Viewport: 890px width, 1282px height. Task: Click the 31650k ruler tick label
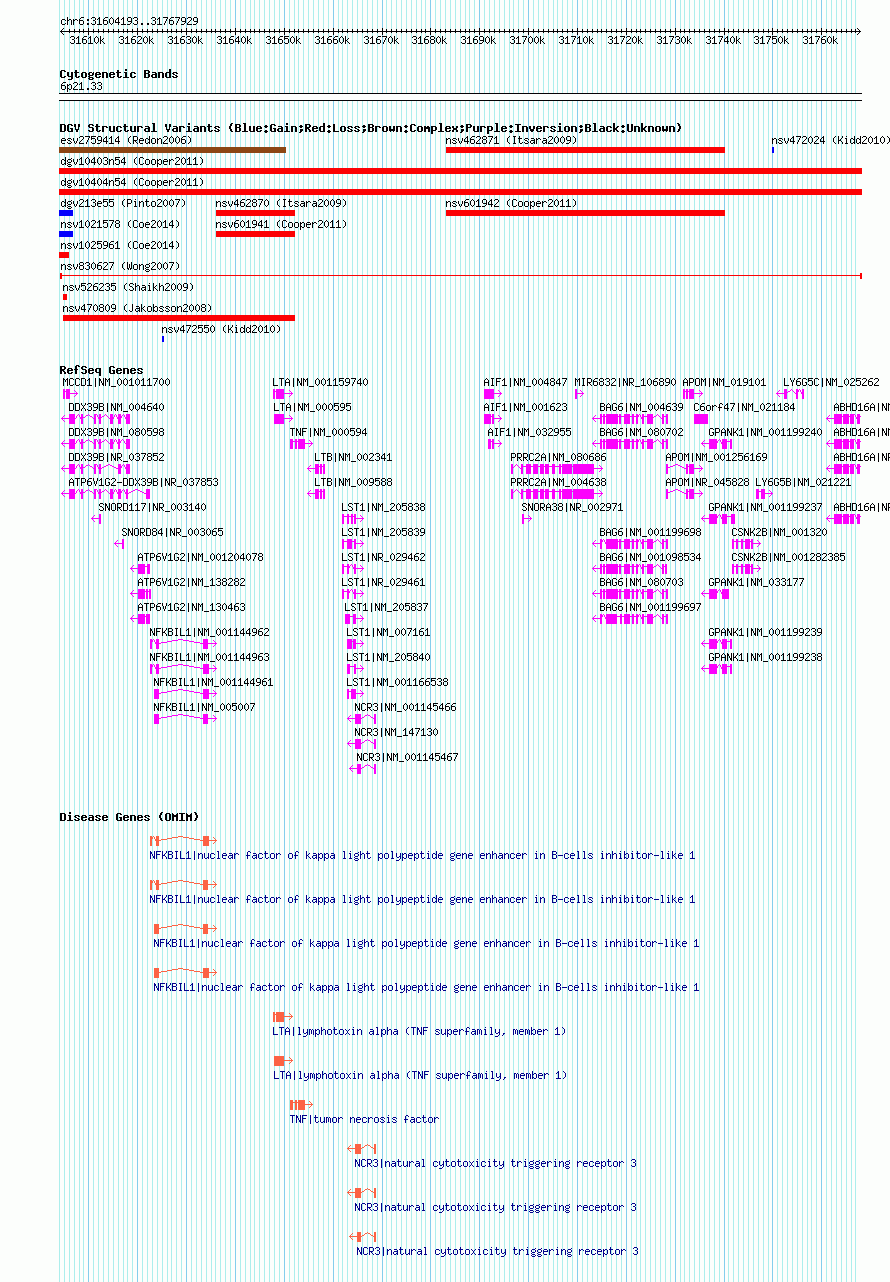pyautogui.click(x=282, y=40)
